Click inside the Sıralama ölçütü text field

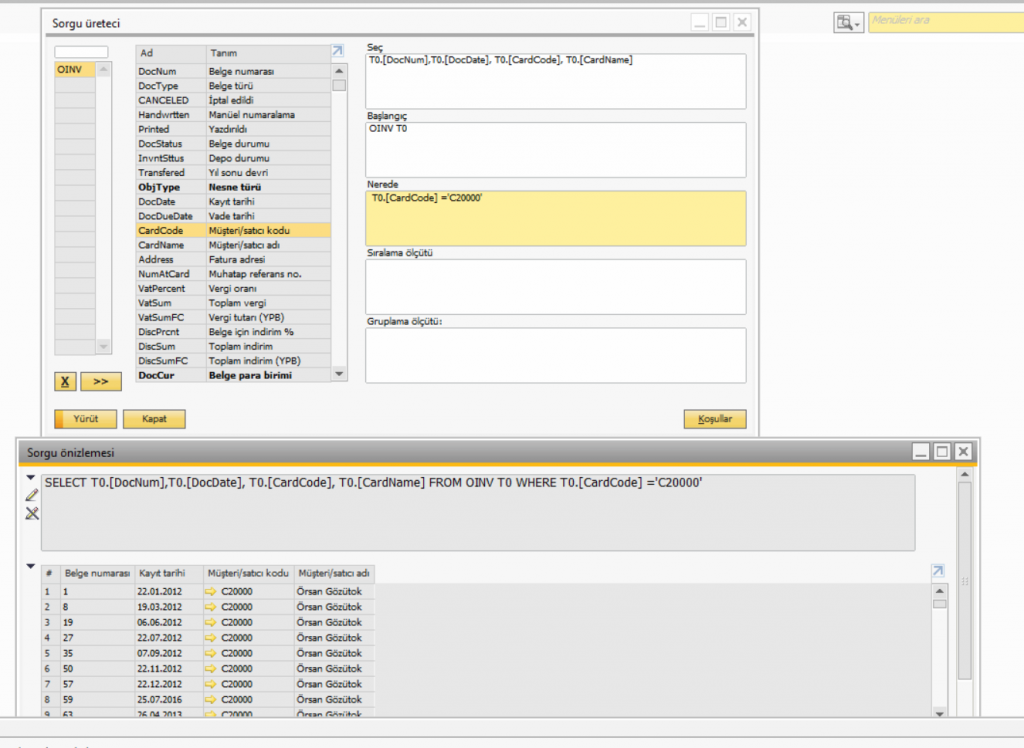(555, 286)
